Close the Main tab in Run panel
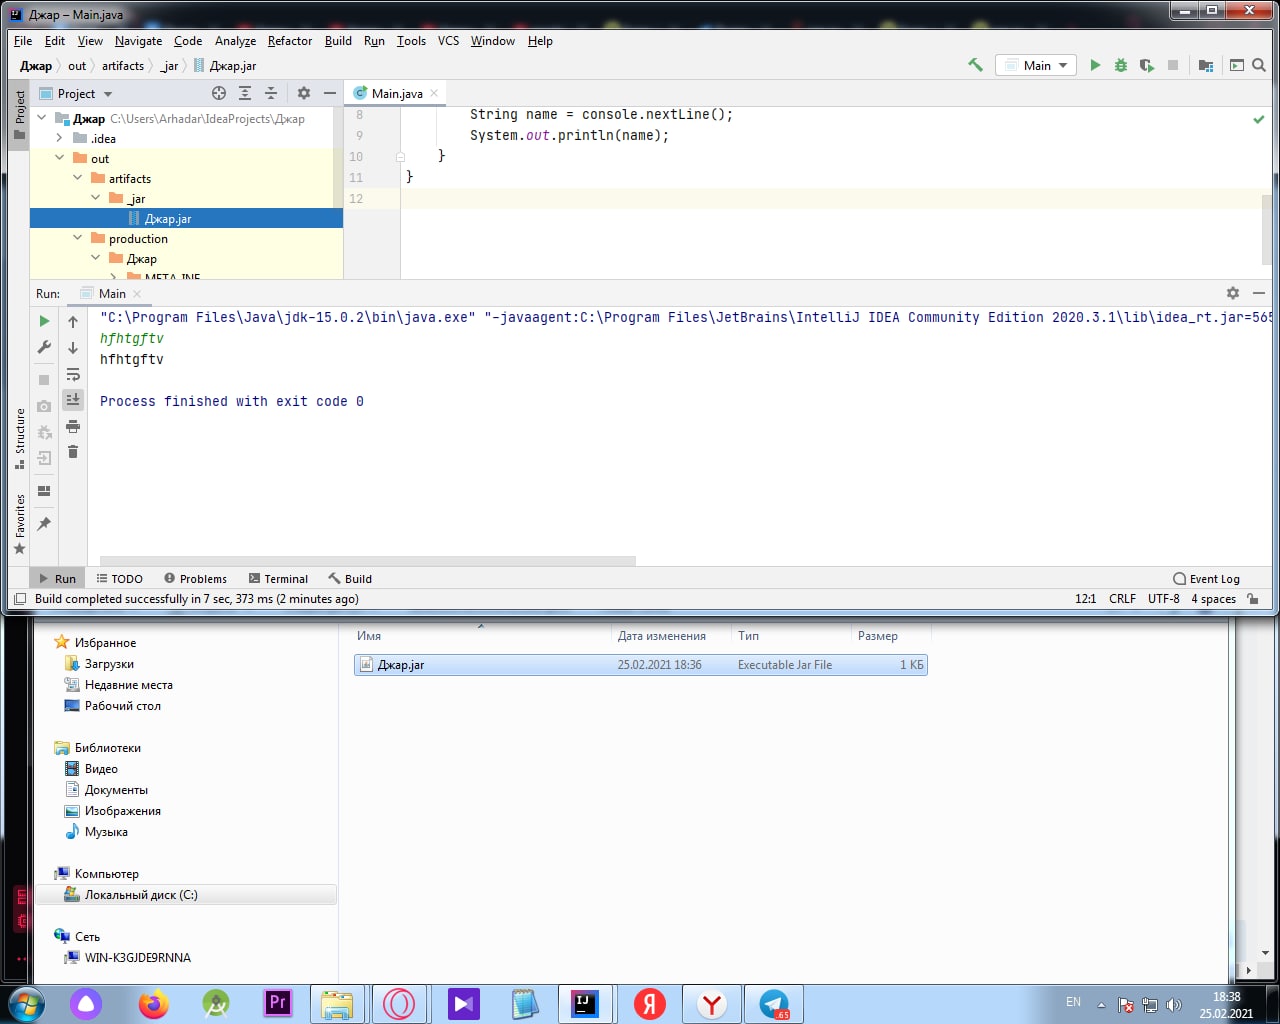 point(137,294)
